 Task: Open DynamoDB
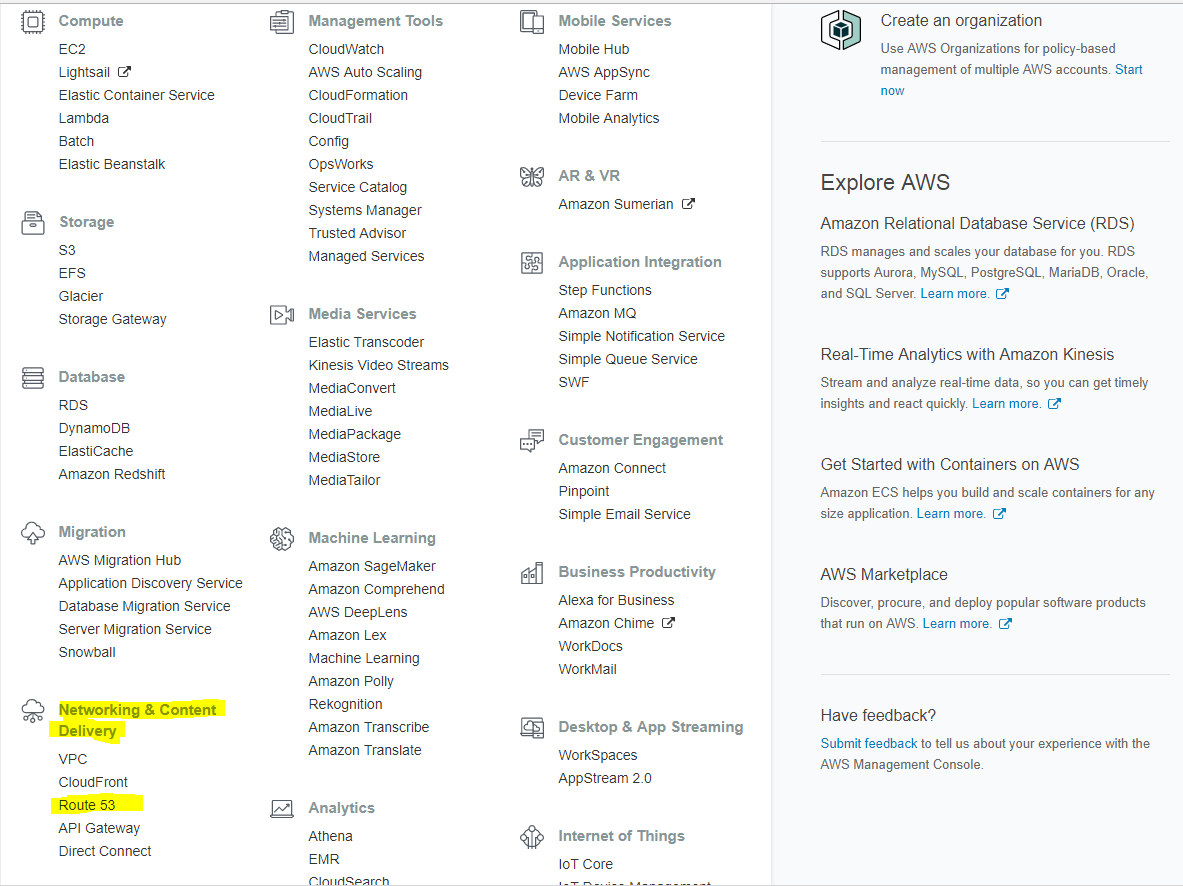94,429
